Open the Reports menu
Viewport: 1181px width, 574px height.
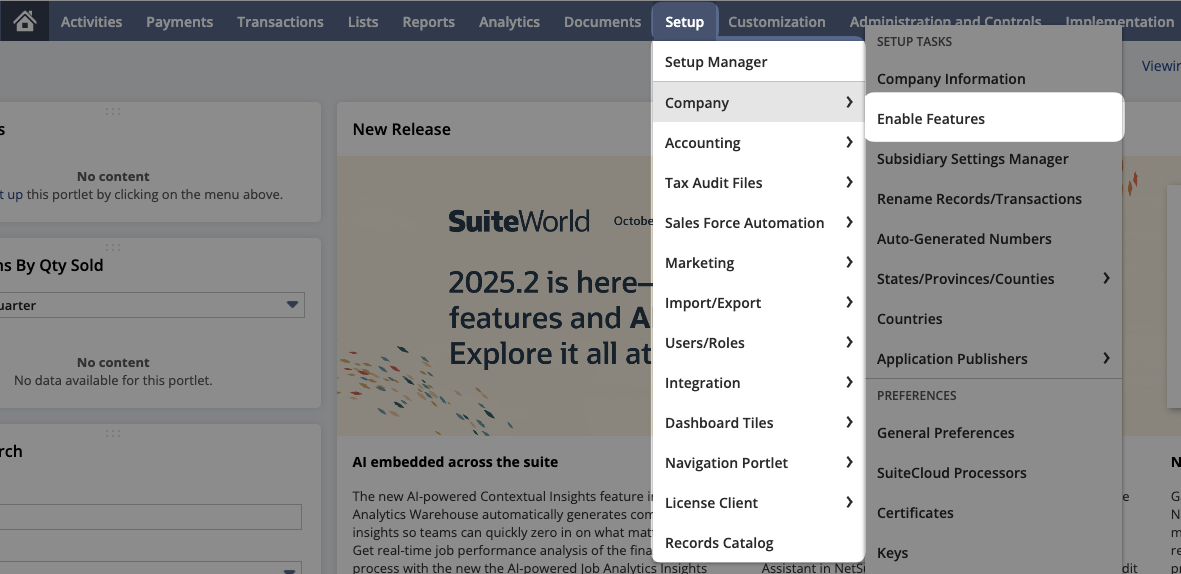429,22
